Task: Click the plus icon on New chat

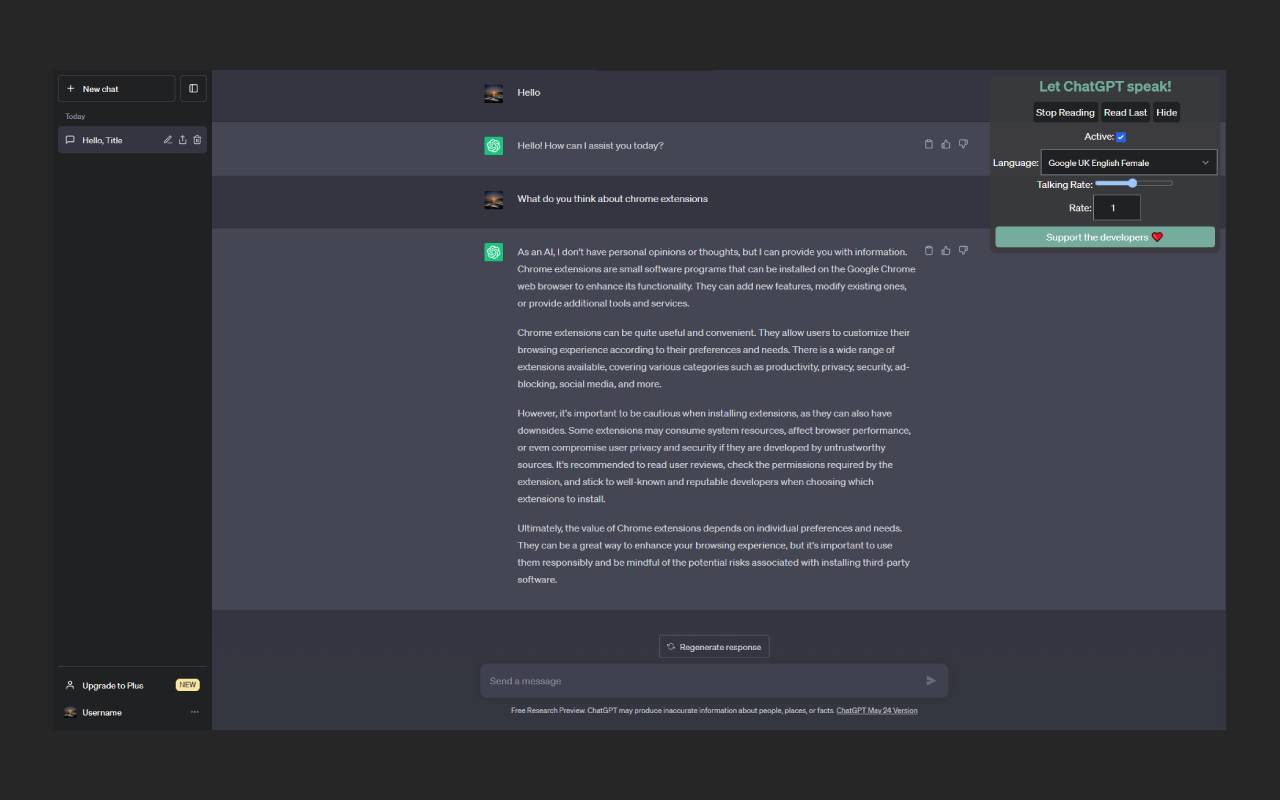Action: pos(71,88)
